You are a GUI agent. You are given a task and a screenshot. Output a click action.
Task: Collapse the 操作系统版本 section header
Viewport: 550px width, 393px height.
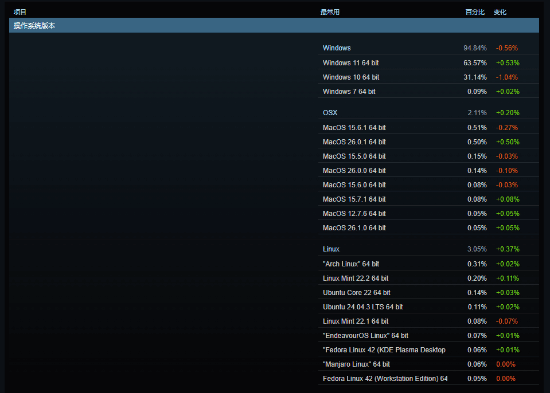[274, 26]
